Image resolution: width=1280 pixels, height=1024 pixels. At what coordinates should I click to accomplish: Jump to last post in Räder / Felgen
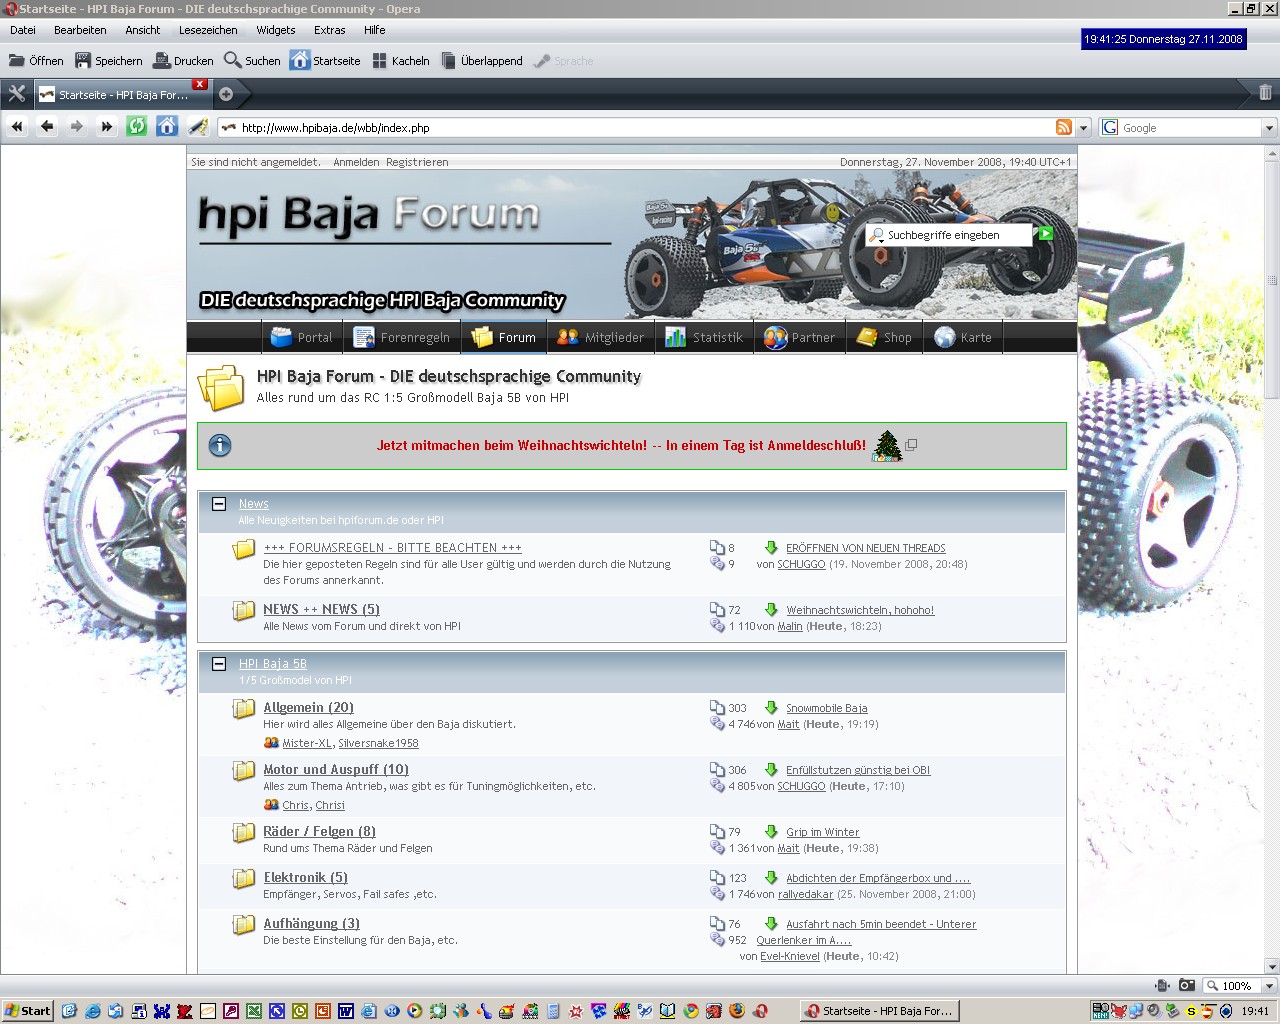[771, 832]
